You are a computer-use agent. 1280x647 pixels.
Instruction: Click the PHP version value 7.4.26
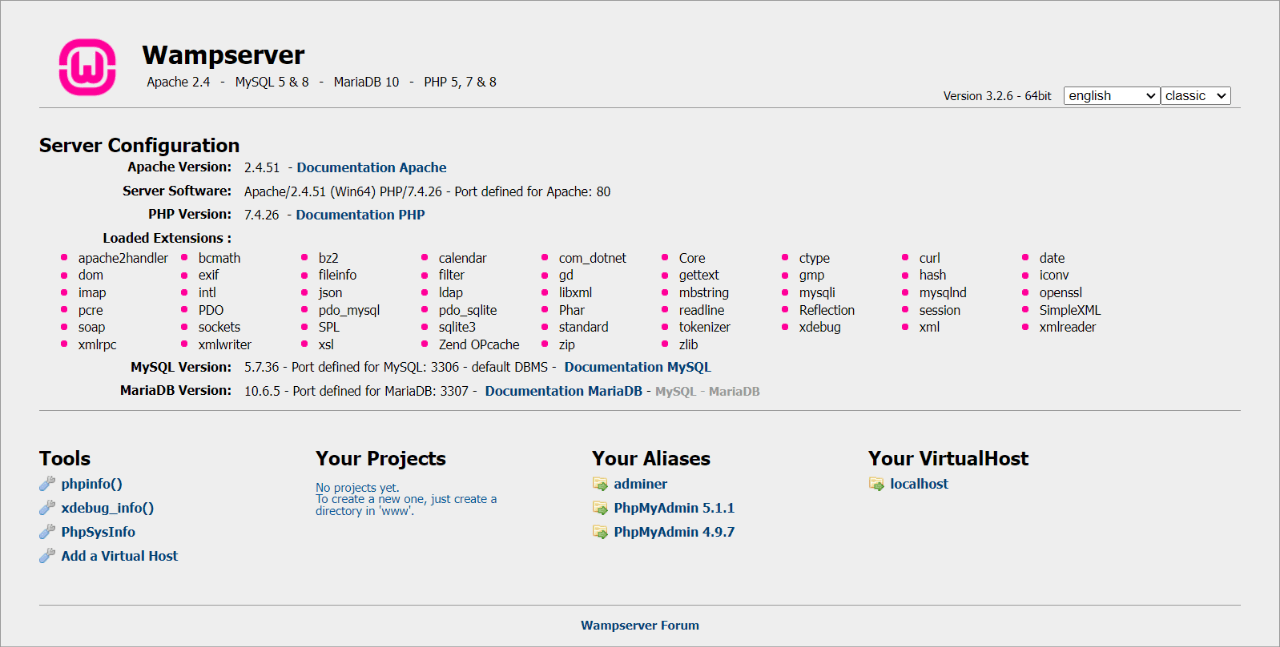pyautogui.click(x=262, y=215)
